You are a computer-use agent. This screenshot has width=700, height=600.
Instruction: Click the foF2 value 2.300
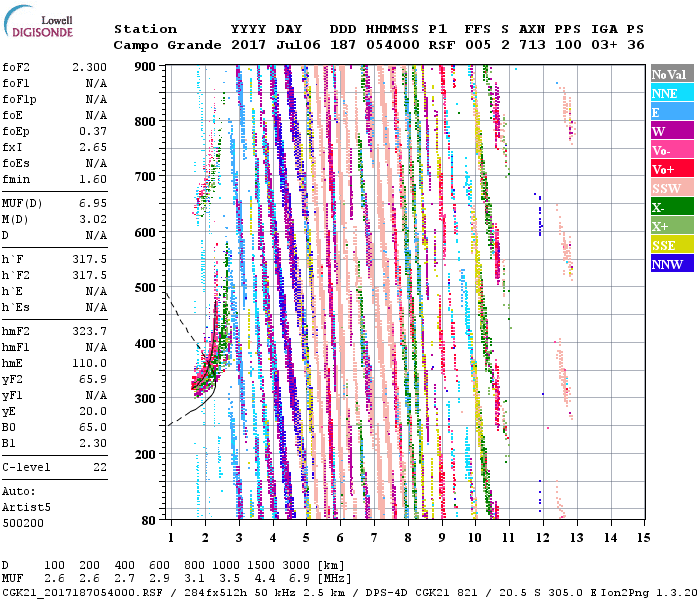(89, 65)
